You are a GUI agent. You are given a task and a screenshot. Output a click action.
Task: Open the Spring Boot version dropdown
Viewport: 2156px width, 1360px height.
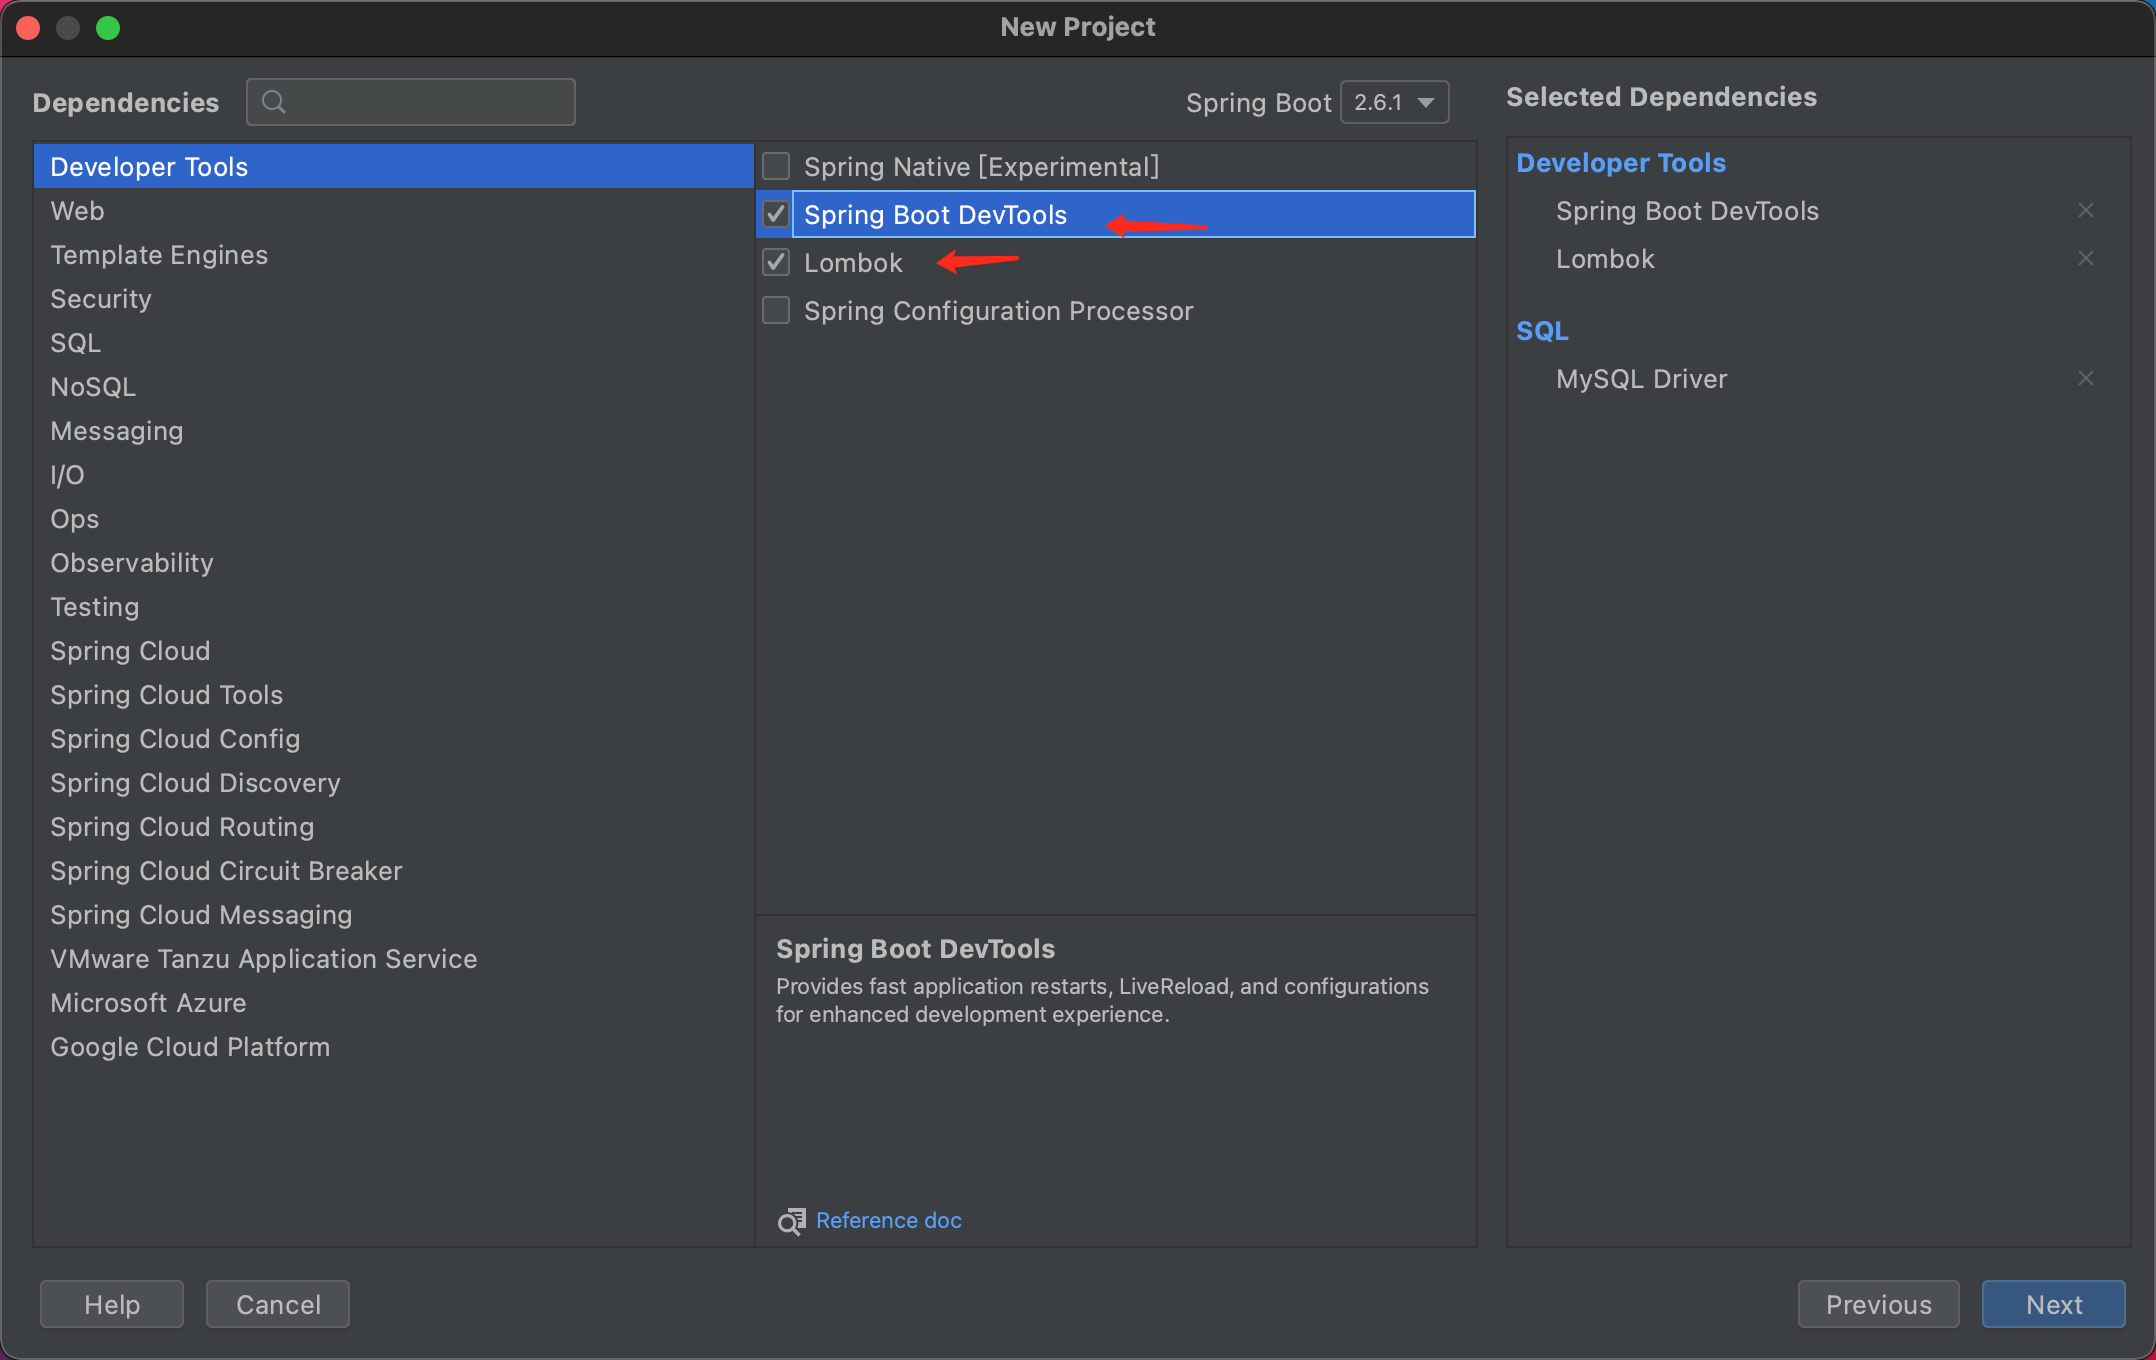(1394, 103)
